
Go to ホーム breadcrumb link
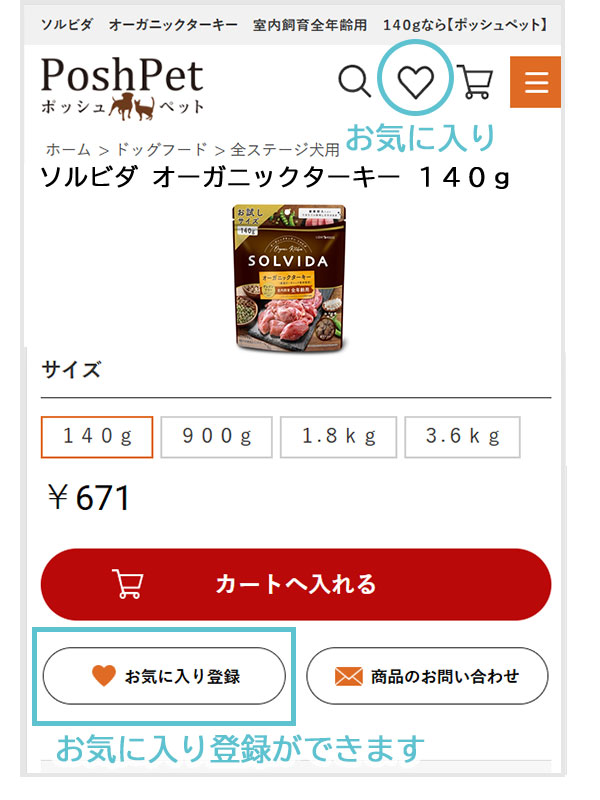click(68, 149)
